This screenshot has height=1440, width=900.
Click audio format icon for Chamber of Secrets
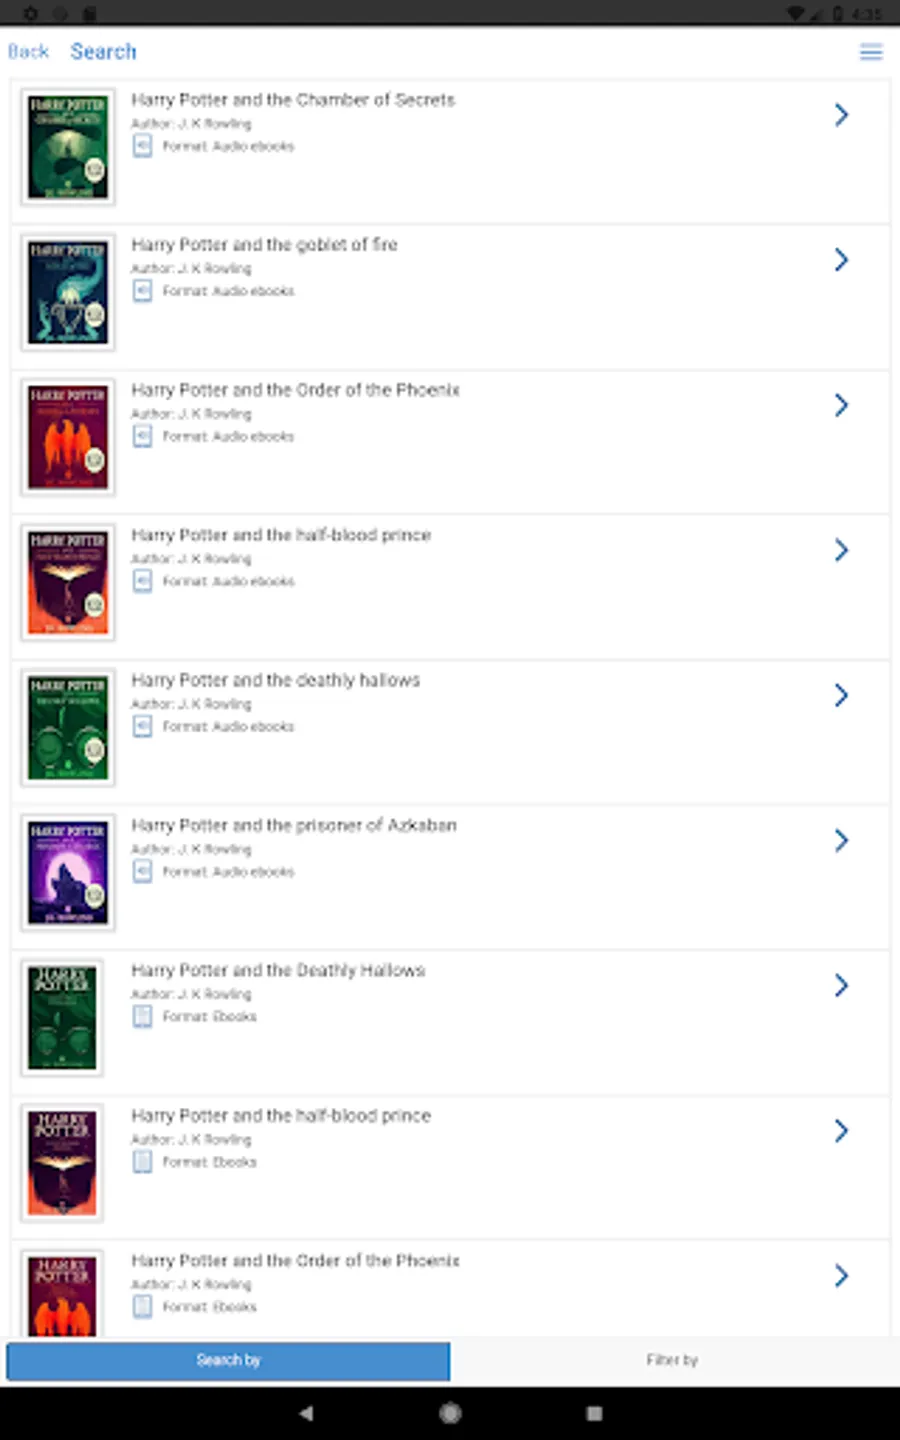coord(143,146)
